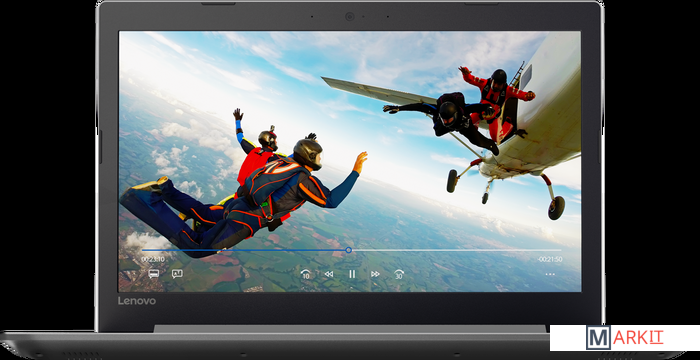This screenshot has height=360, width=700.
Task: Toggle the remaining time -00:21:50 display
Action: [x=550, y=259]
